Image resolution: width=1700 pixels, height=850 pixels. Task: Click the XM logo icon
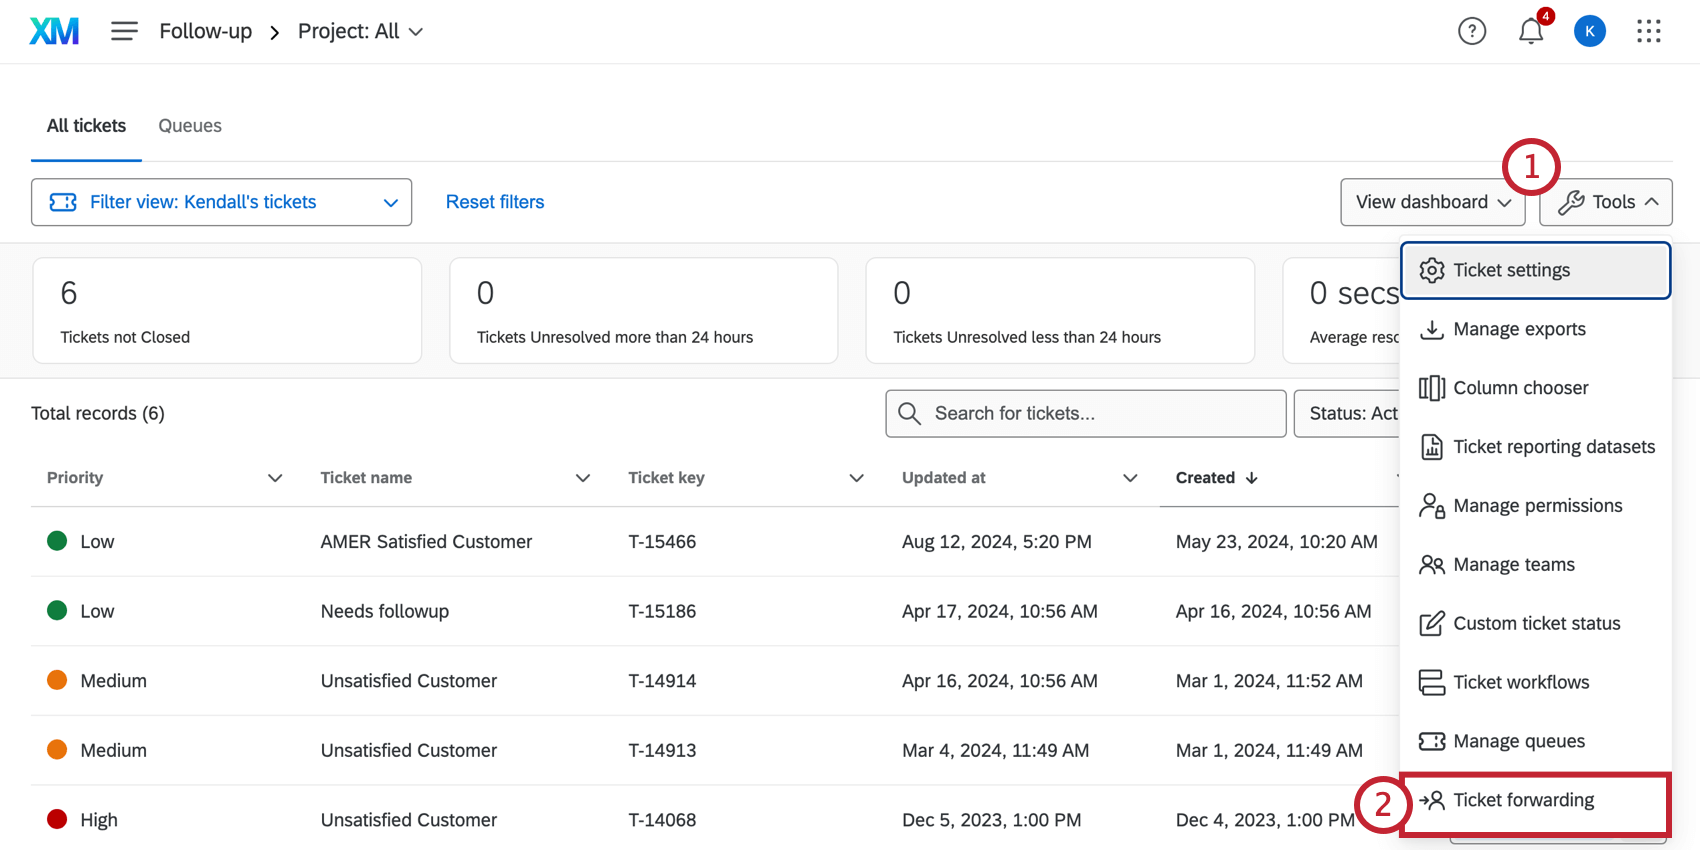54,32
